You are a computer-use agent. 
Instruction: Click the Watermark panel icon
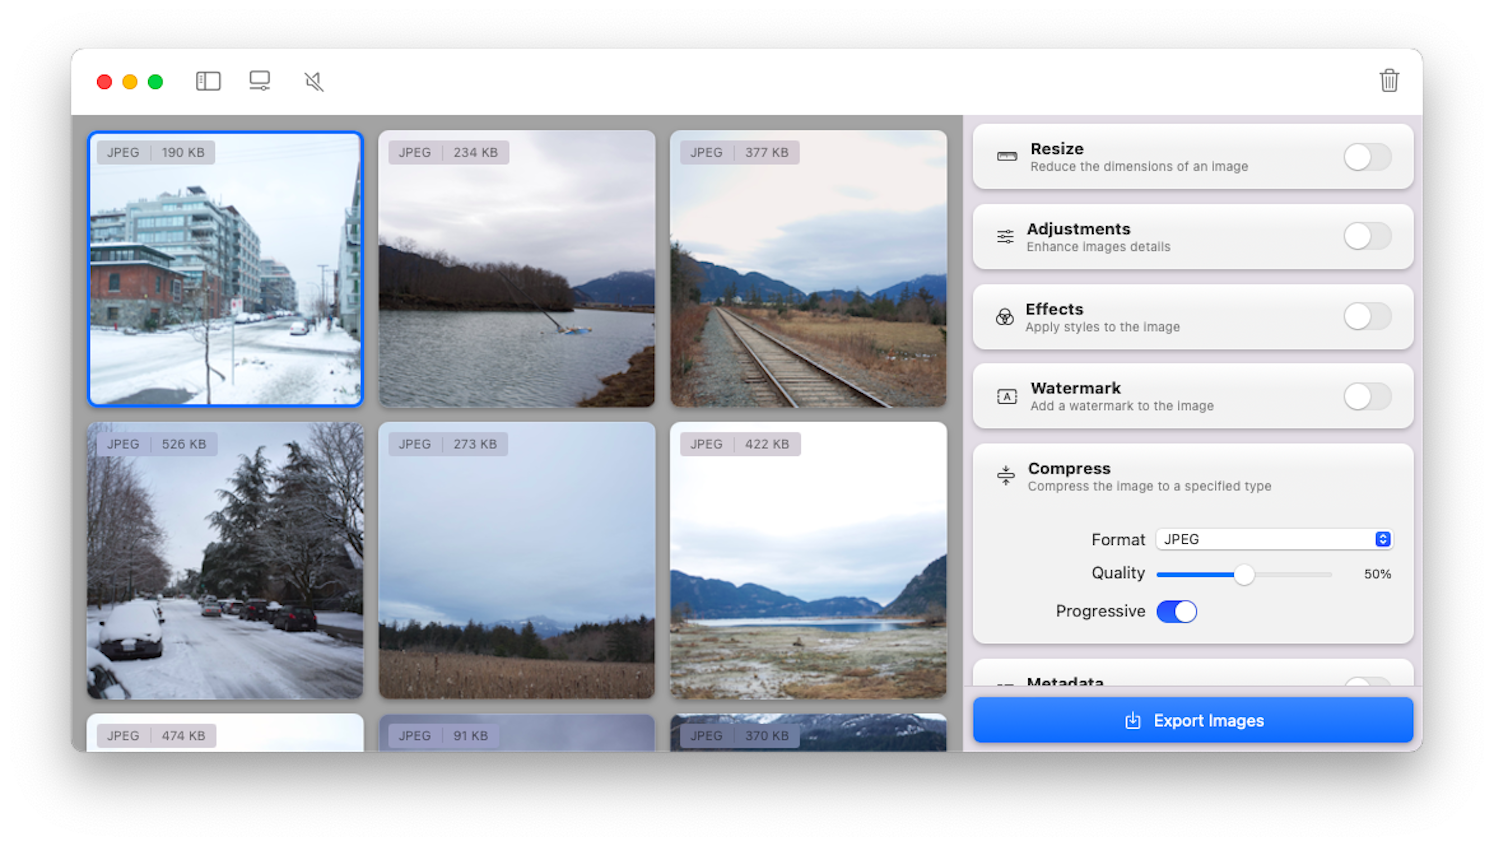pos(1006,395)
